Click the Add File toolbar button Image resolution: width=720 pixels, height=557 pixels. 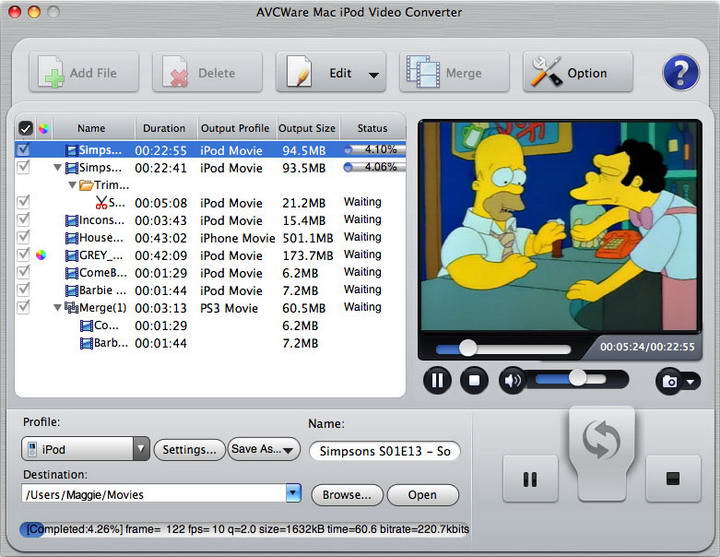click(x=84, y=72)
